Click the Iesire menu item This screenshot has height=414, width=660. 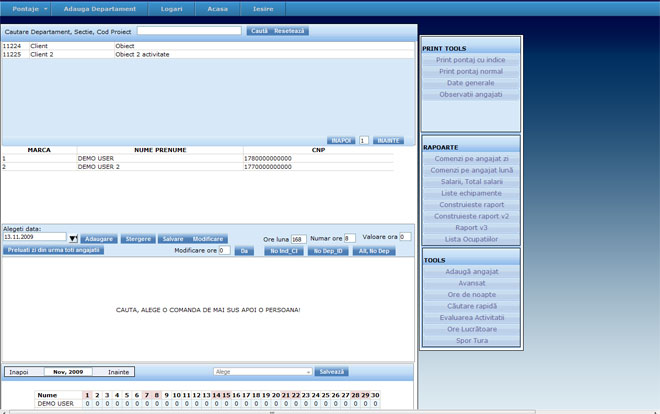point(263,9)
